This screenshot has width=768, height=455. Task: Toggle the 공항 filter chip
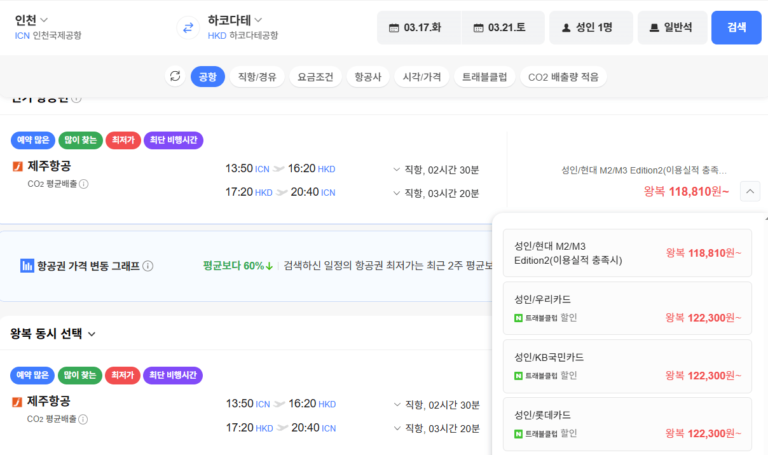[x=207, y=77]
